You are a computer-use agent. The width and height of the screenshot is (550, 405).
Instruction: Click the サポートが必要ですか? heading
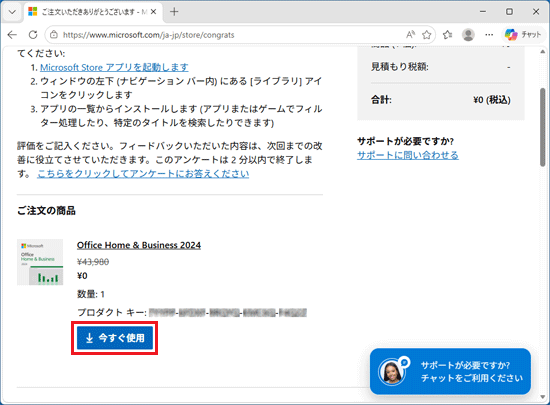[405, 141]
